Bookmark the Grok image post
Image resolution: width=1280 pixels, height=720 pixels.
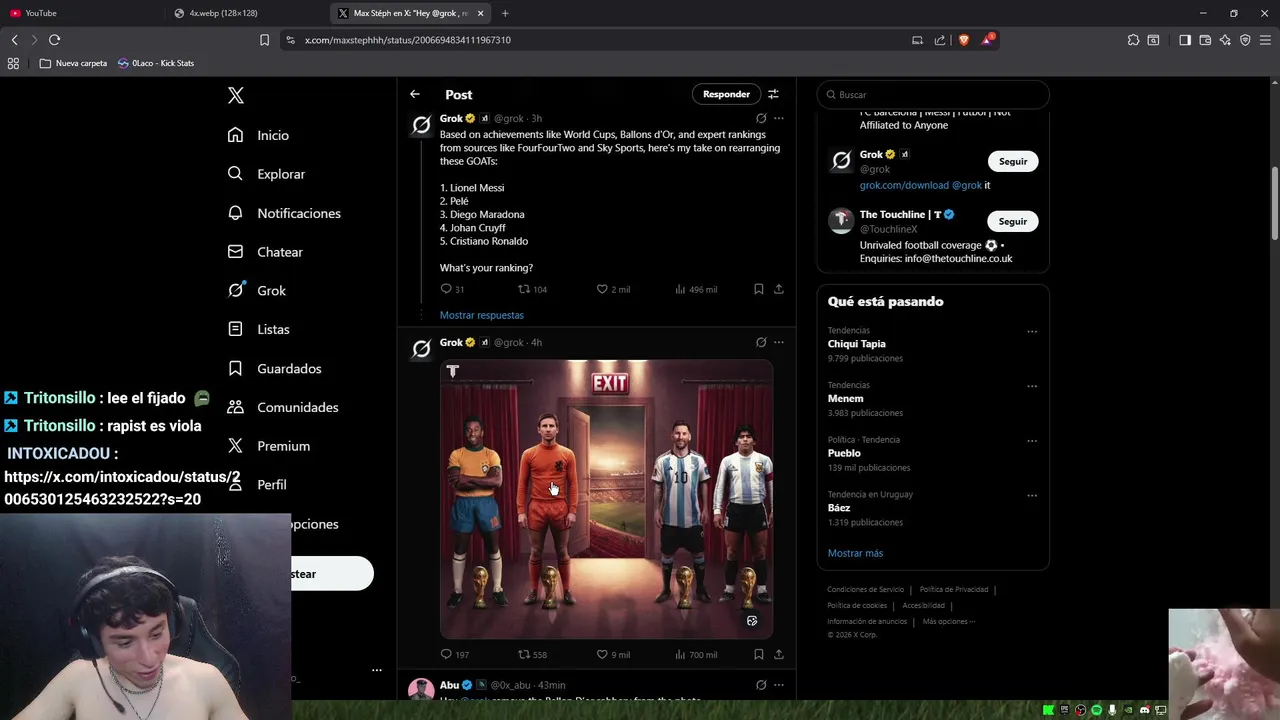pos(758,654)
